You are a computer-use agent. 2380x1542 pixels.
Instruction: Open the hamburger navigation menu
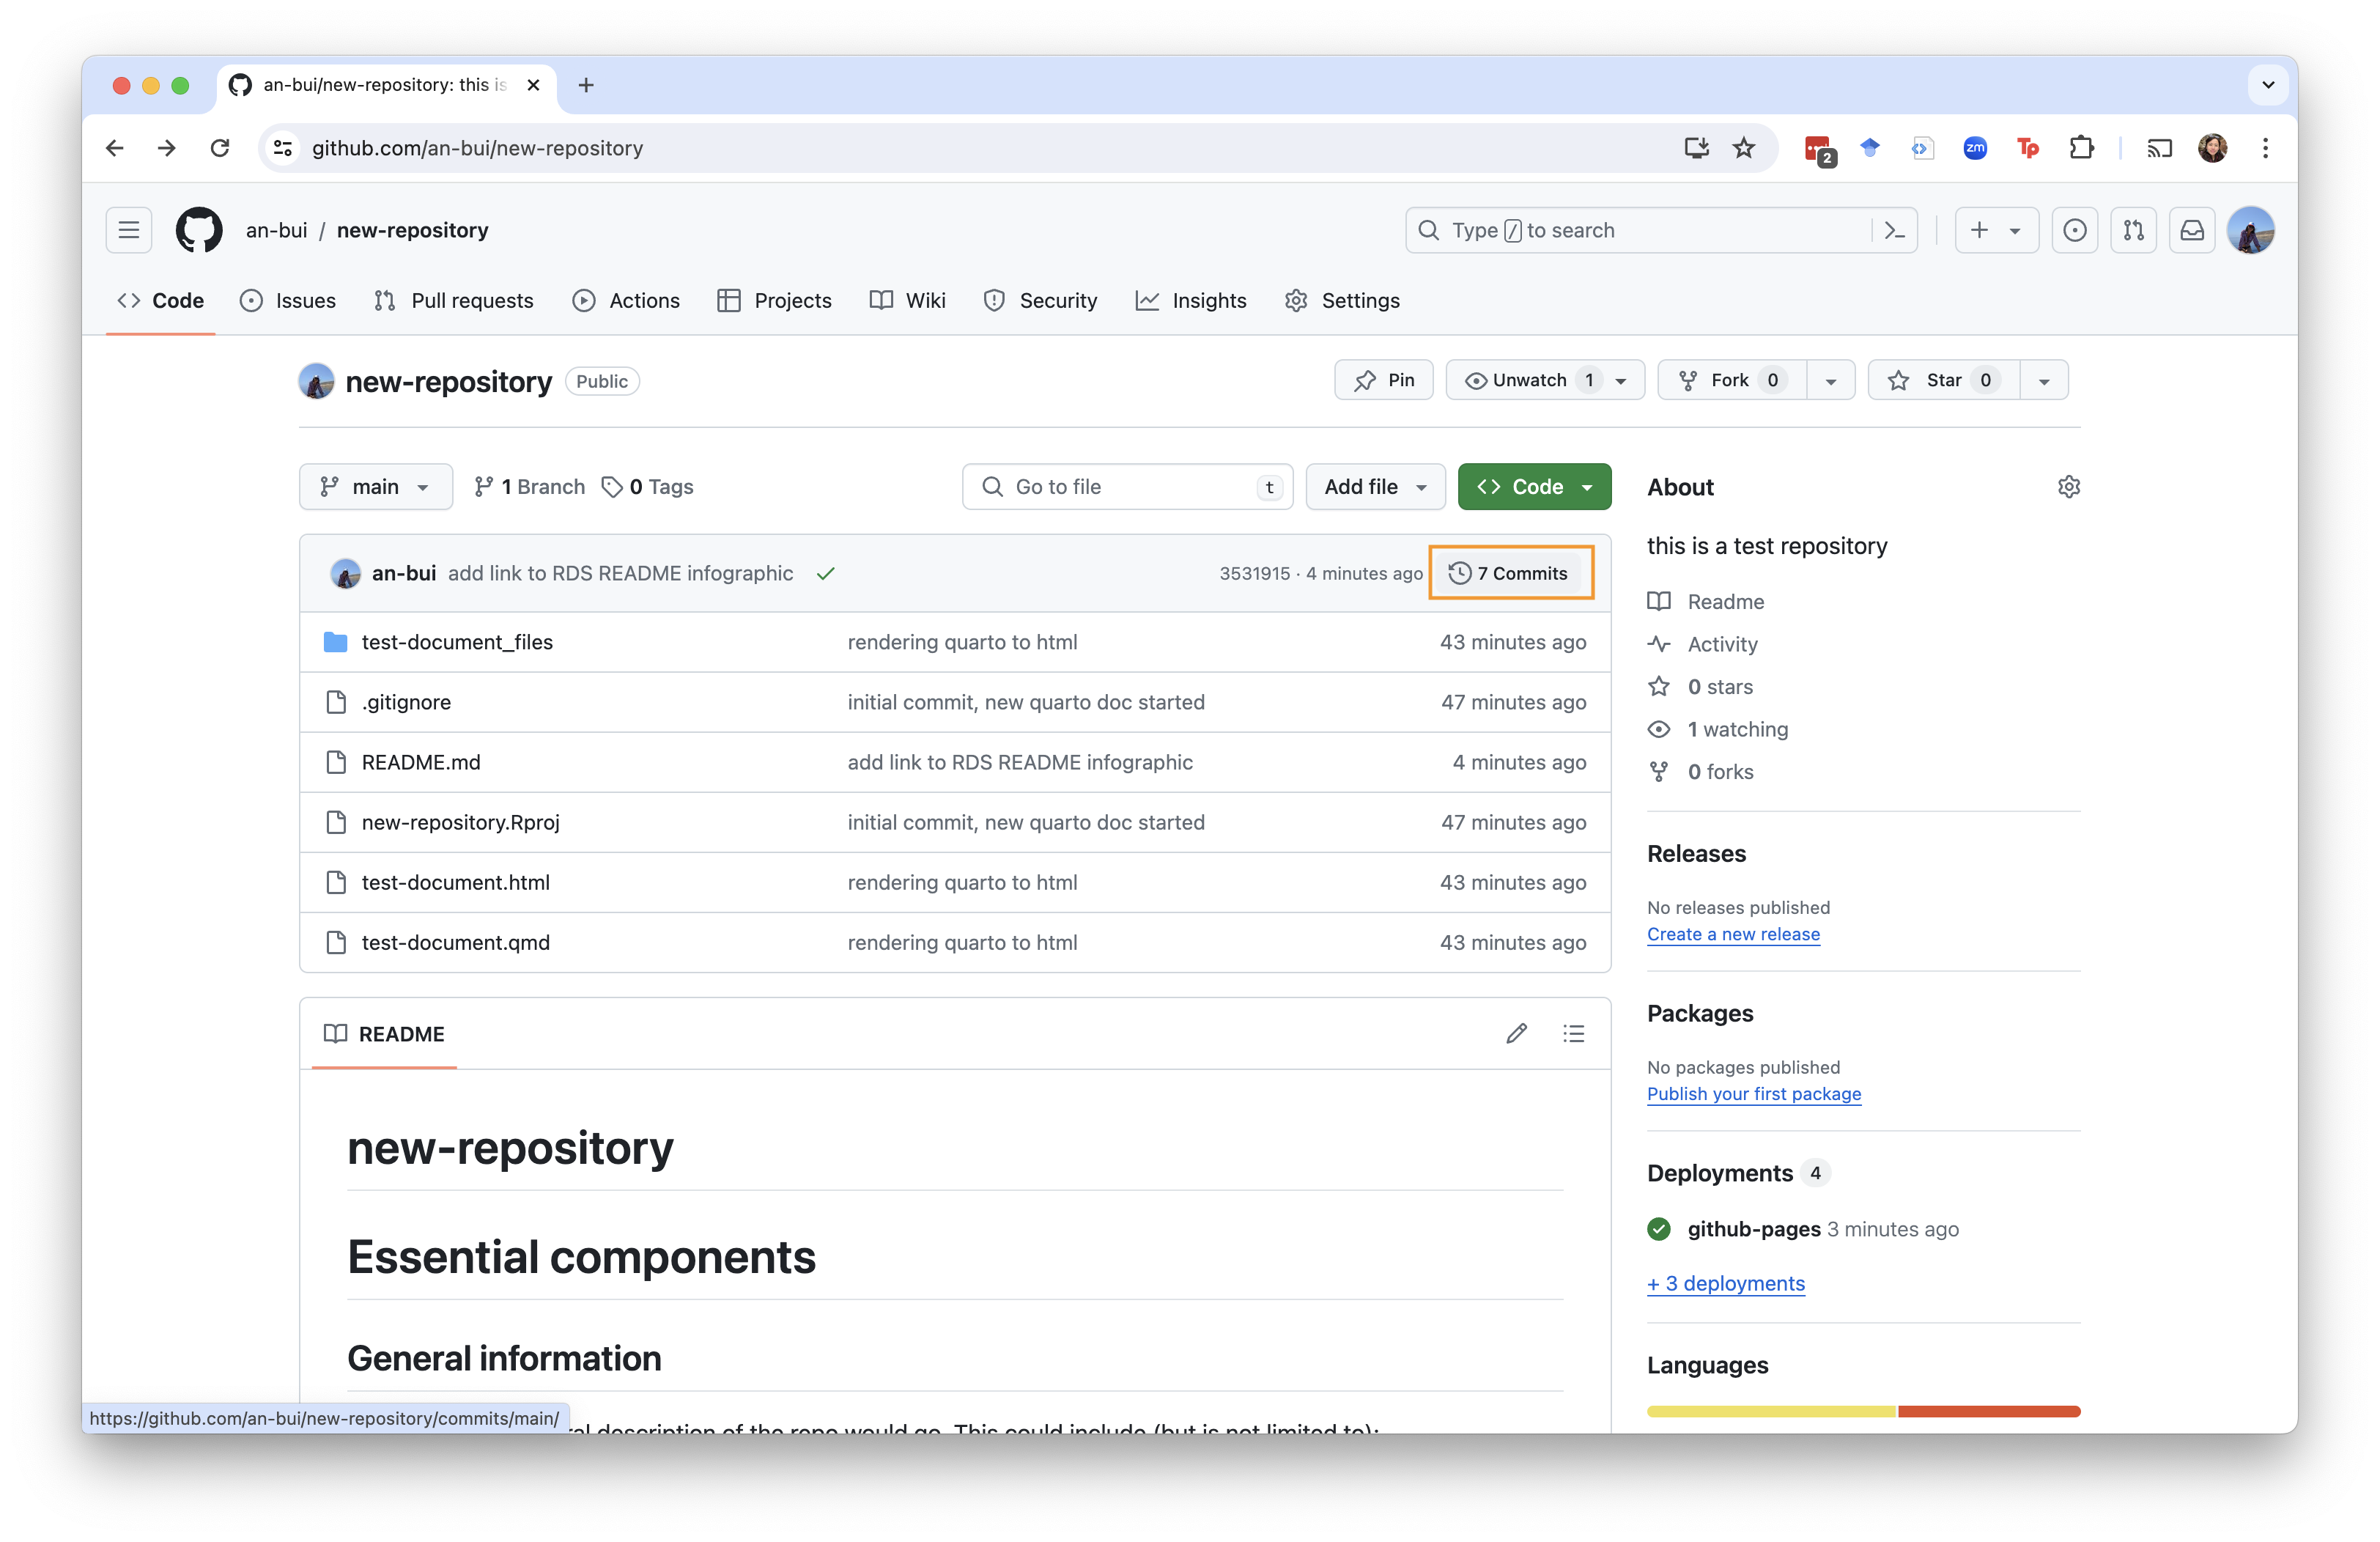coord(129,230)
